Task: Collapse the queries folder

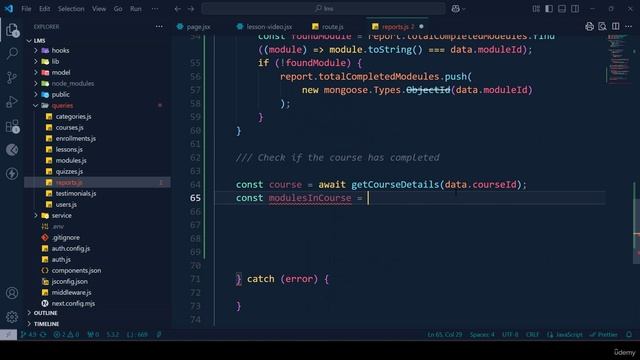Action: pyautogui.click(x=62, y=106)
